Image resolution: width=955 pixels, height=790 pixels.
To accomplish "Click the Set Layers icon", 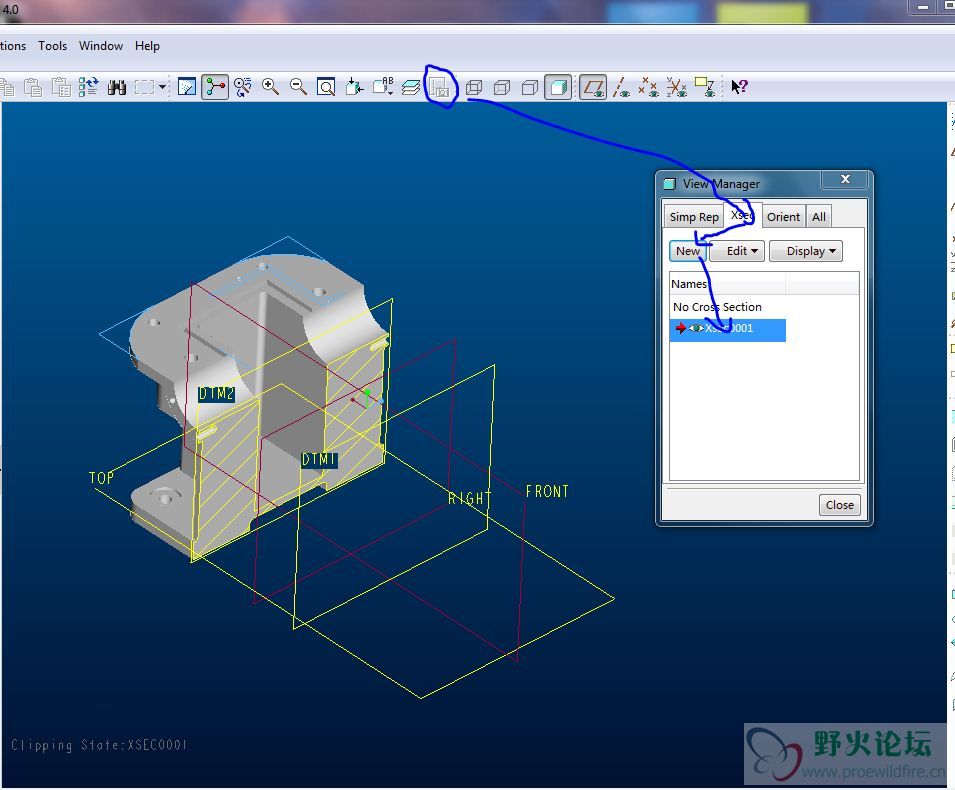I will [411, 87].
